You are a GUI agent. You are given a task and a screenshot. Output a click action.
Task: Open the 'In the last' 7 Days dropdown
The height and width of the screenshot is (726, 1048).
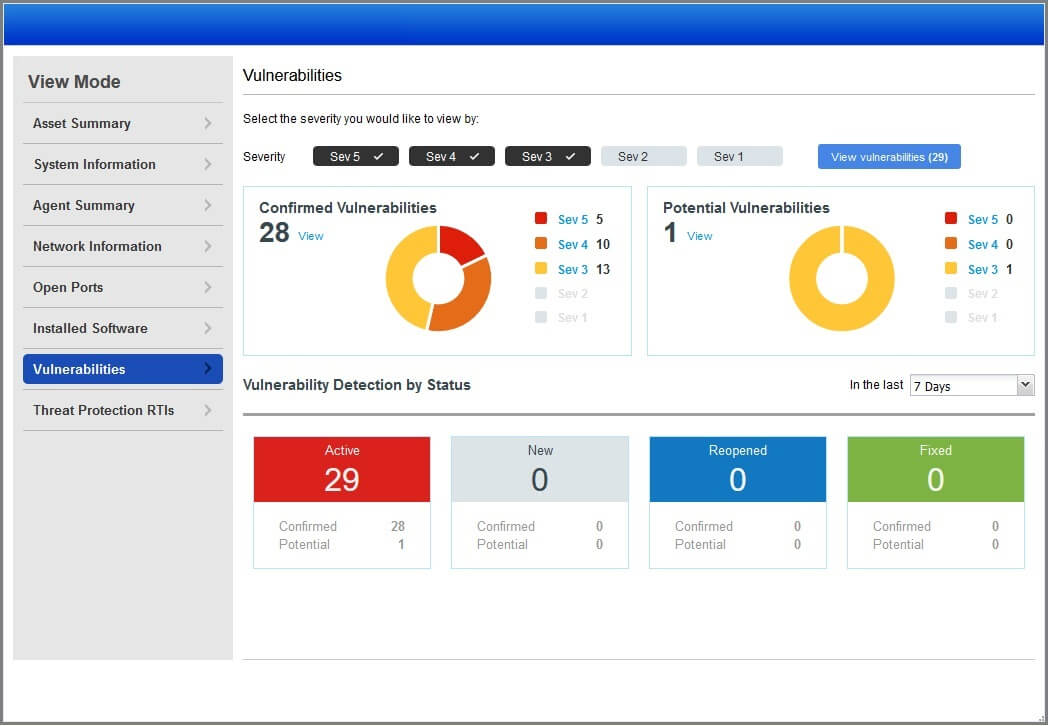[x=972, y=386]
